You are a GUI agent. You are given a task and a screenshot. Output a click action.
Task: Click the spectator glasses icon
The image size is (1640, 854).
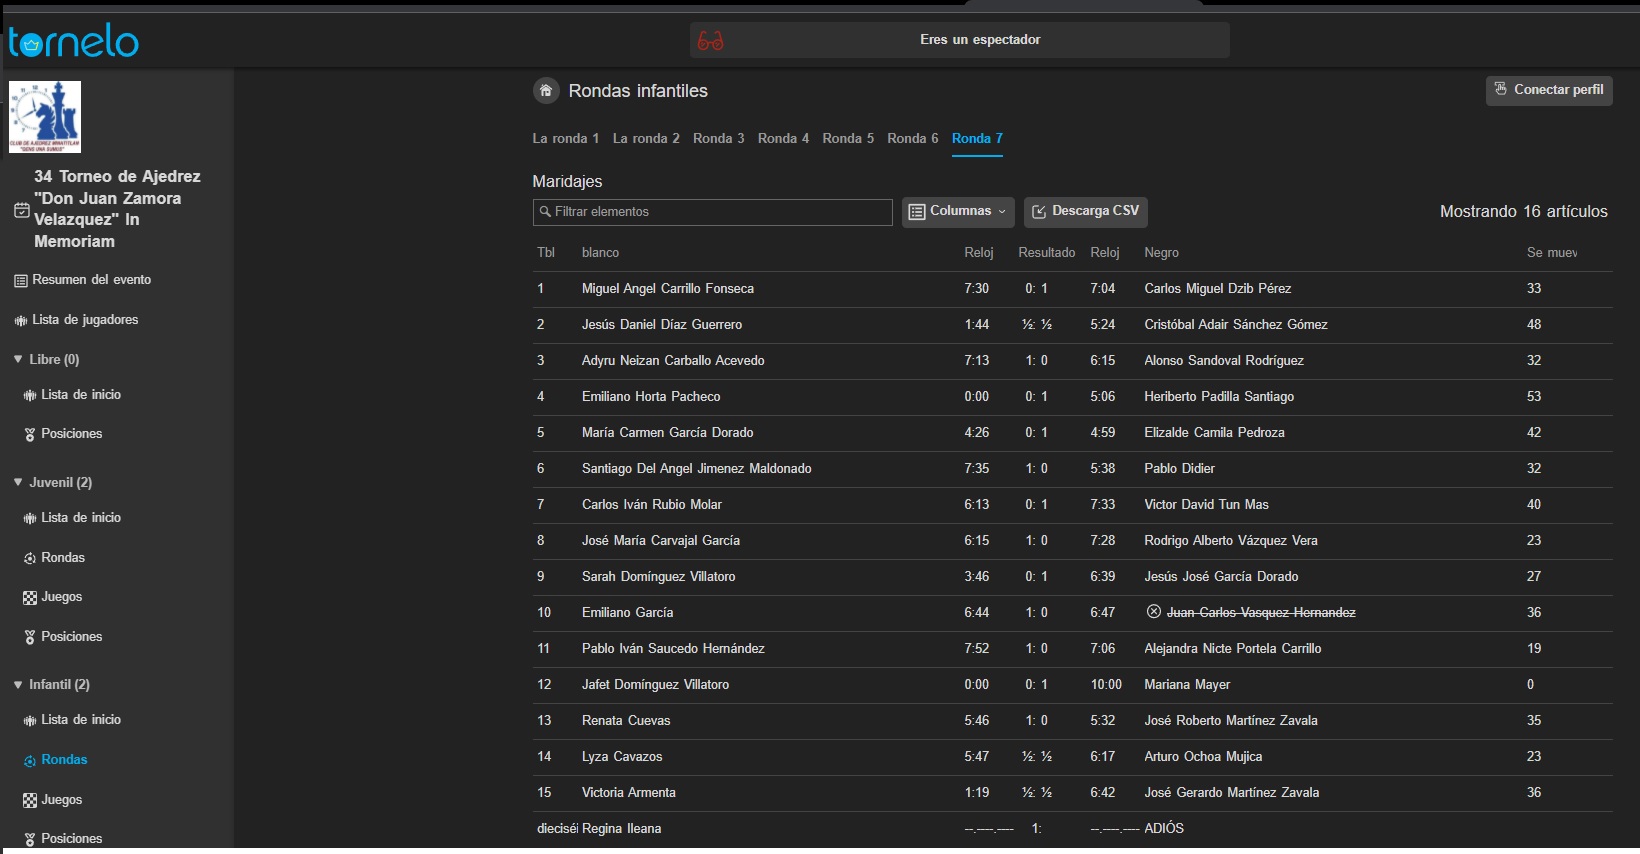[x=710, y=40]
